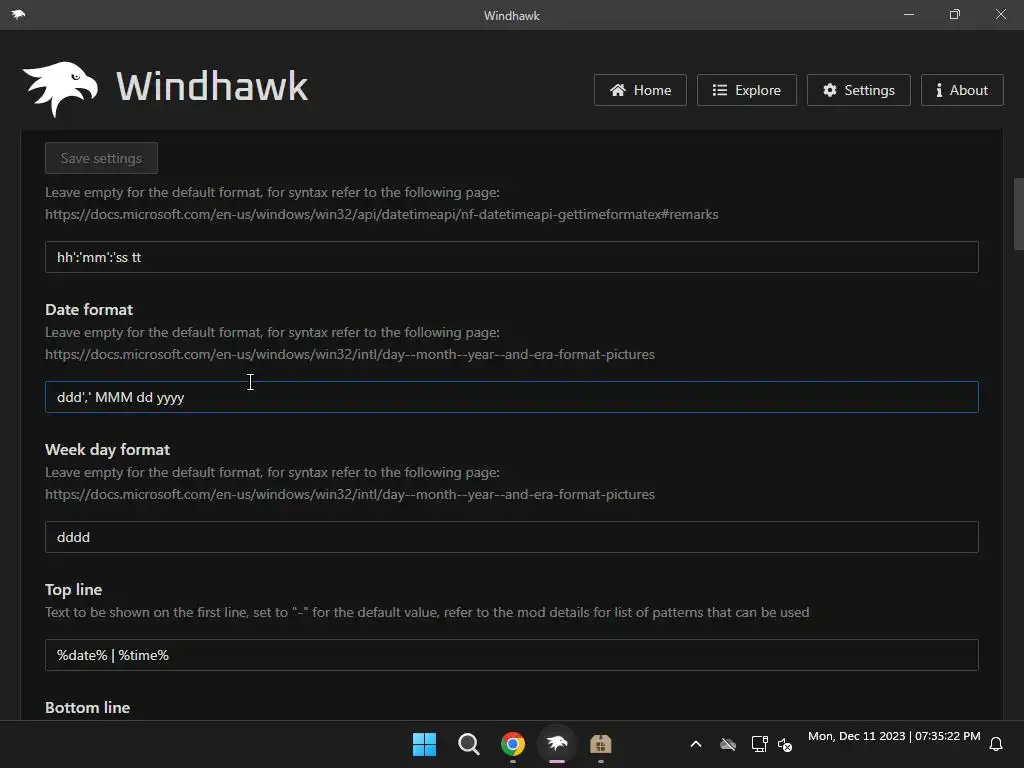This screenshot has height=768, width=1024.
Task: Minimize the Windhawk window
Action: (909, 14)
